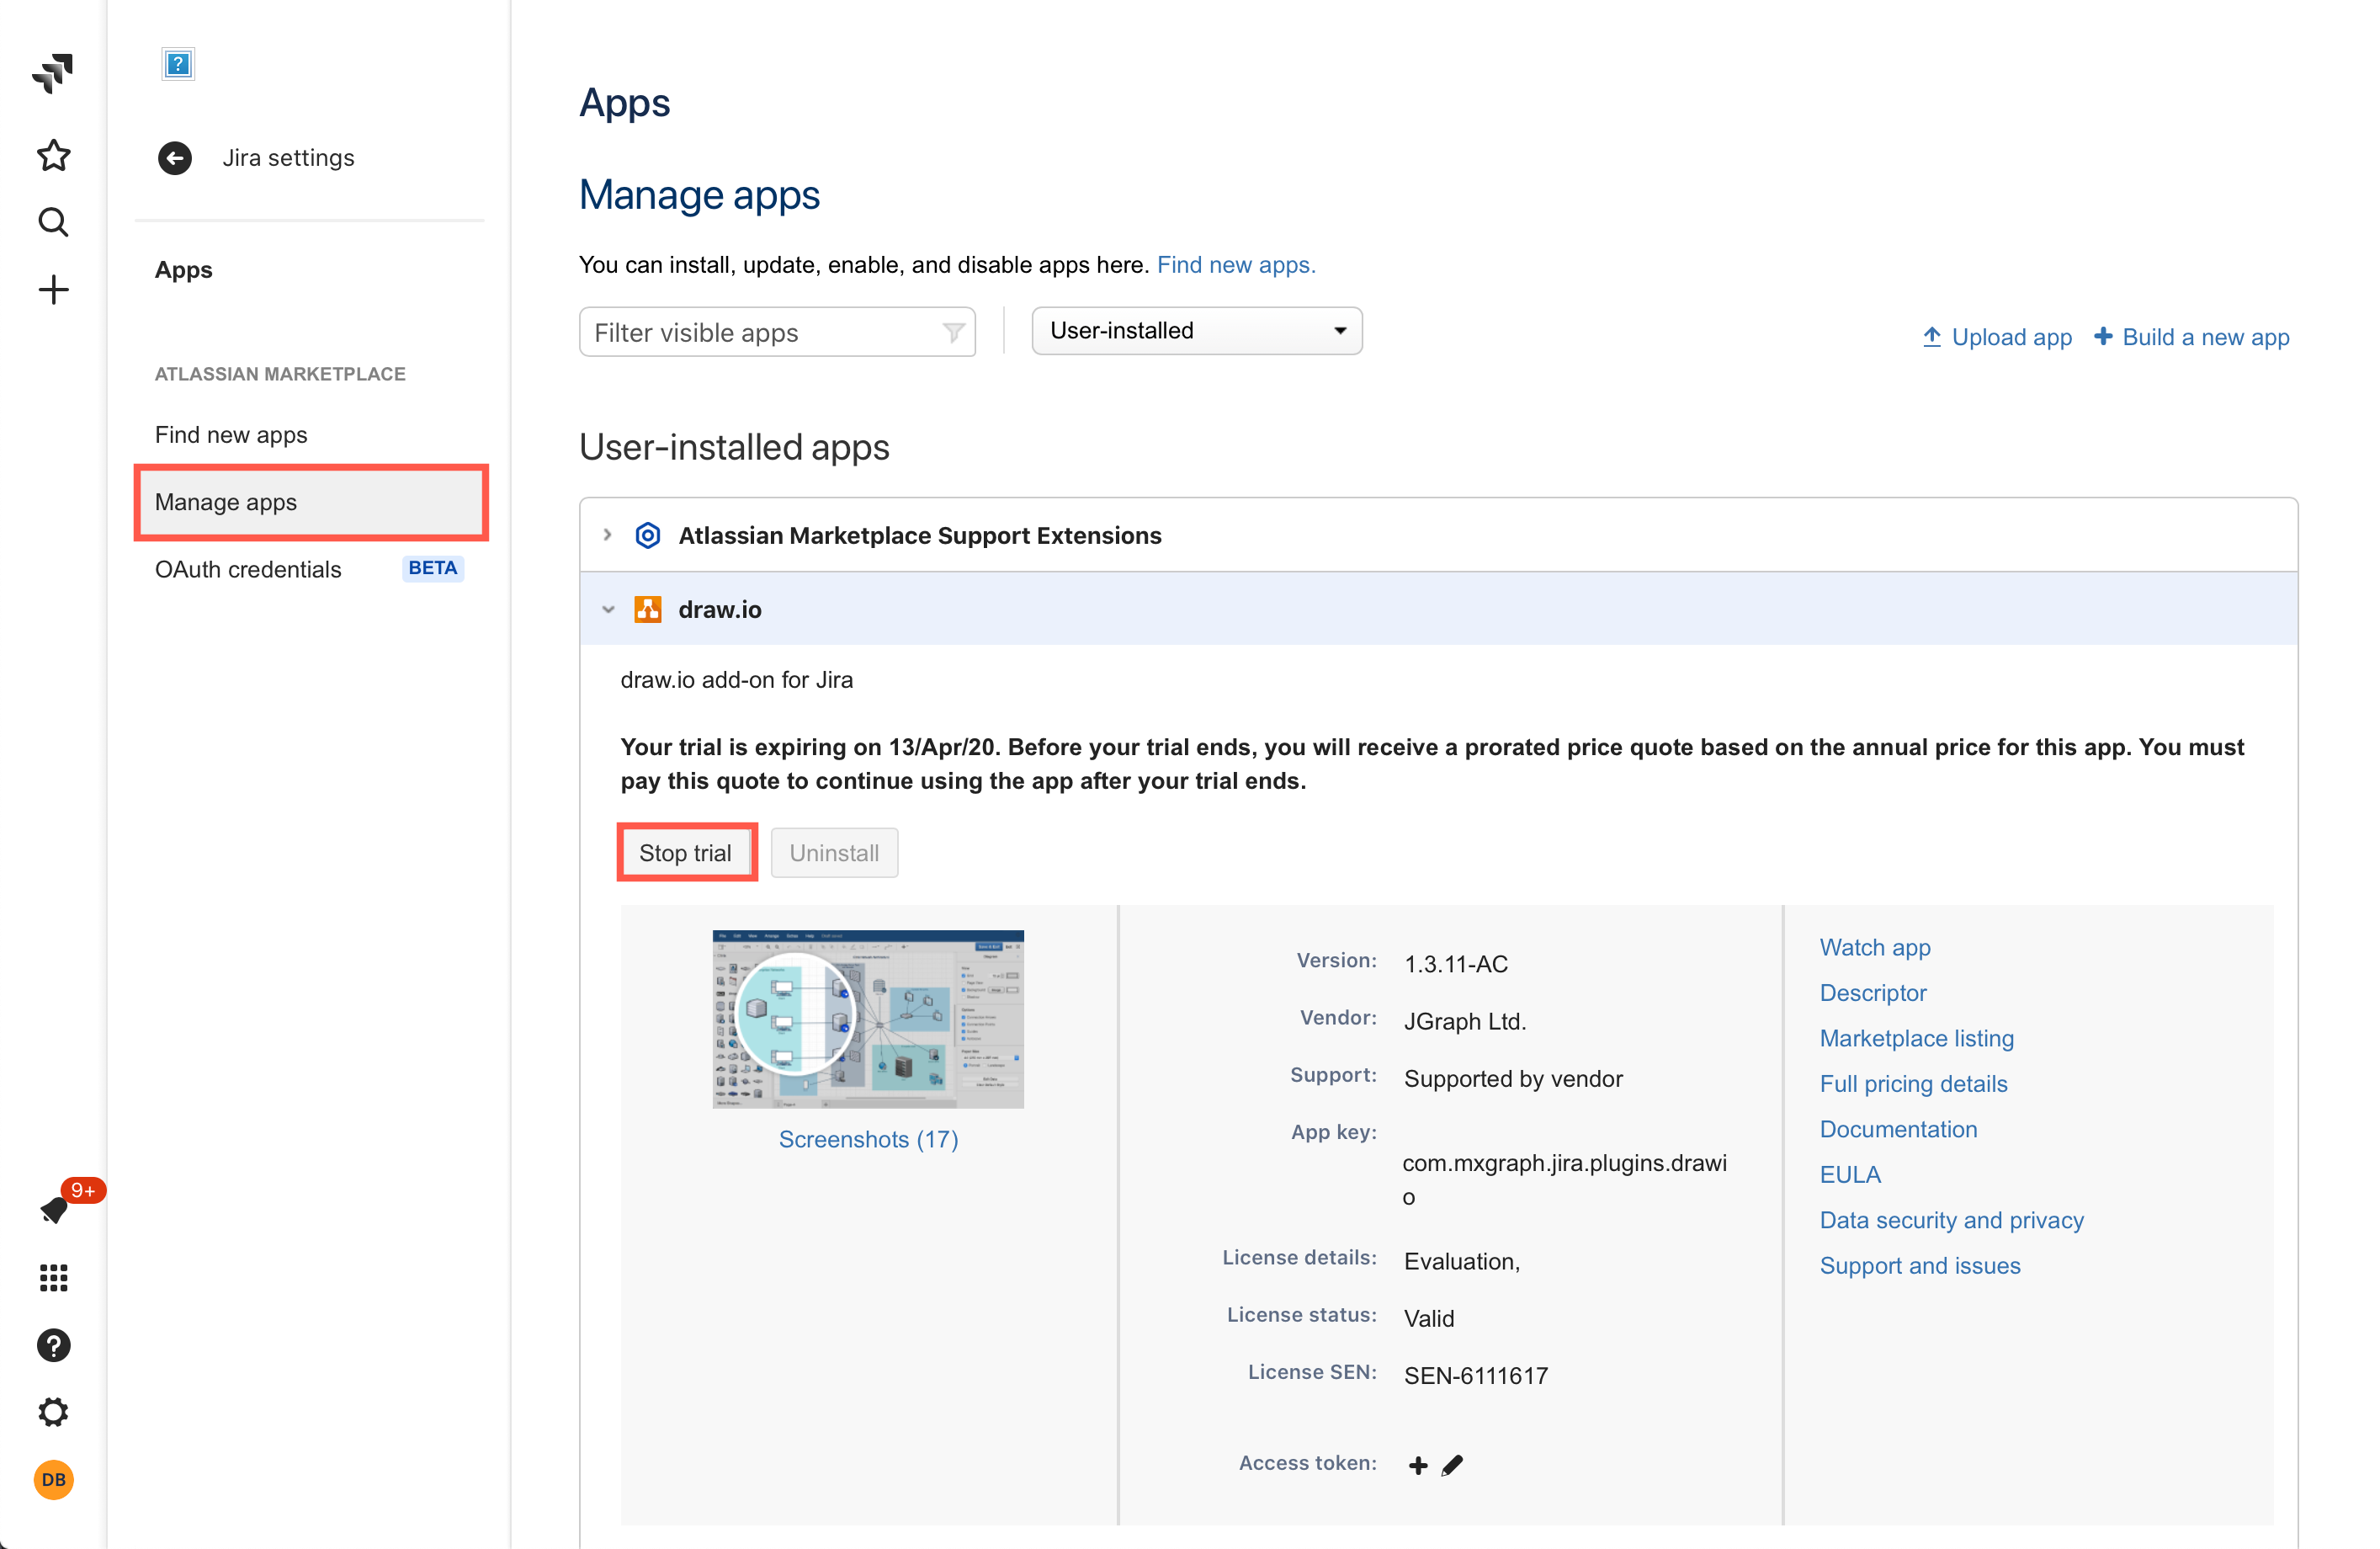The height and width of the screenshot is (1549, 2380).
Task: Click the Stop trial button
Action: point(686,852)
